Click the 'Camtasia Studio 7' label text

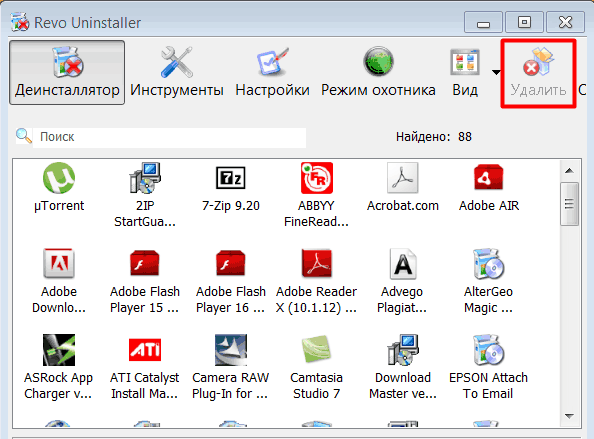[317, 386]
